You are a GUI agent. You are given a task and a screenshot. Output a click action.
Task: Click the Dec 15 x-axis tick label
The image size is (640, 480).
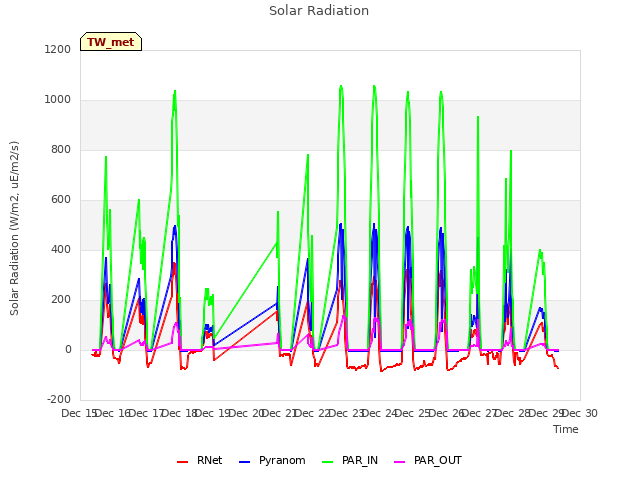pos(79,413)
